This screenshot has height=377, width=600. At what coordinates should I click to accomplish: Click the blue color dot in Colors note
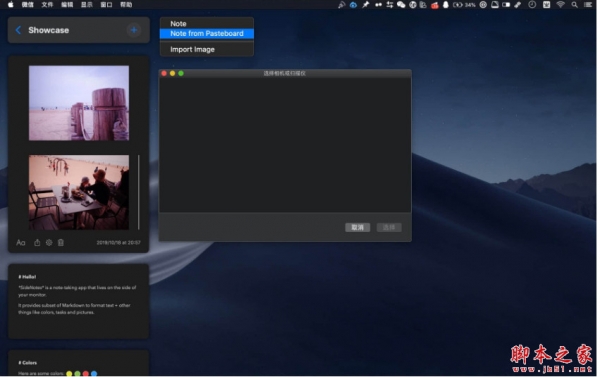94,374
